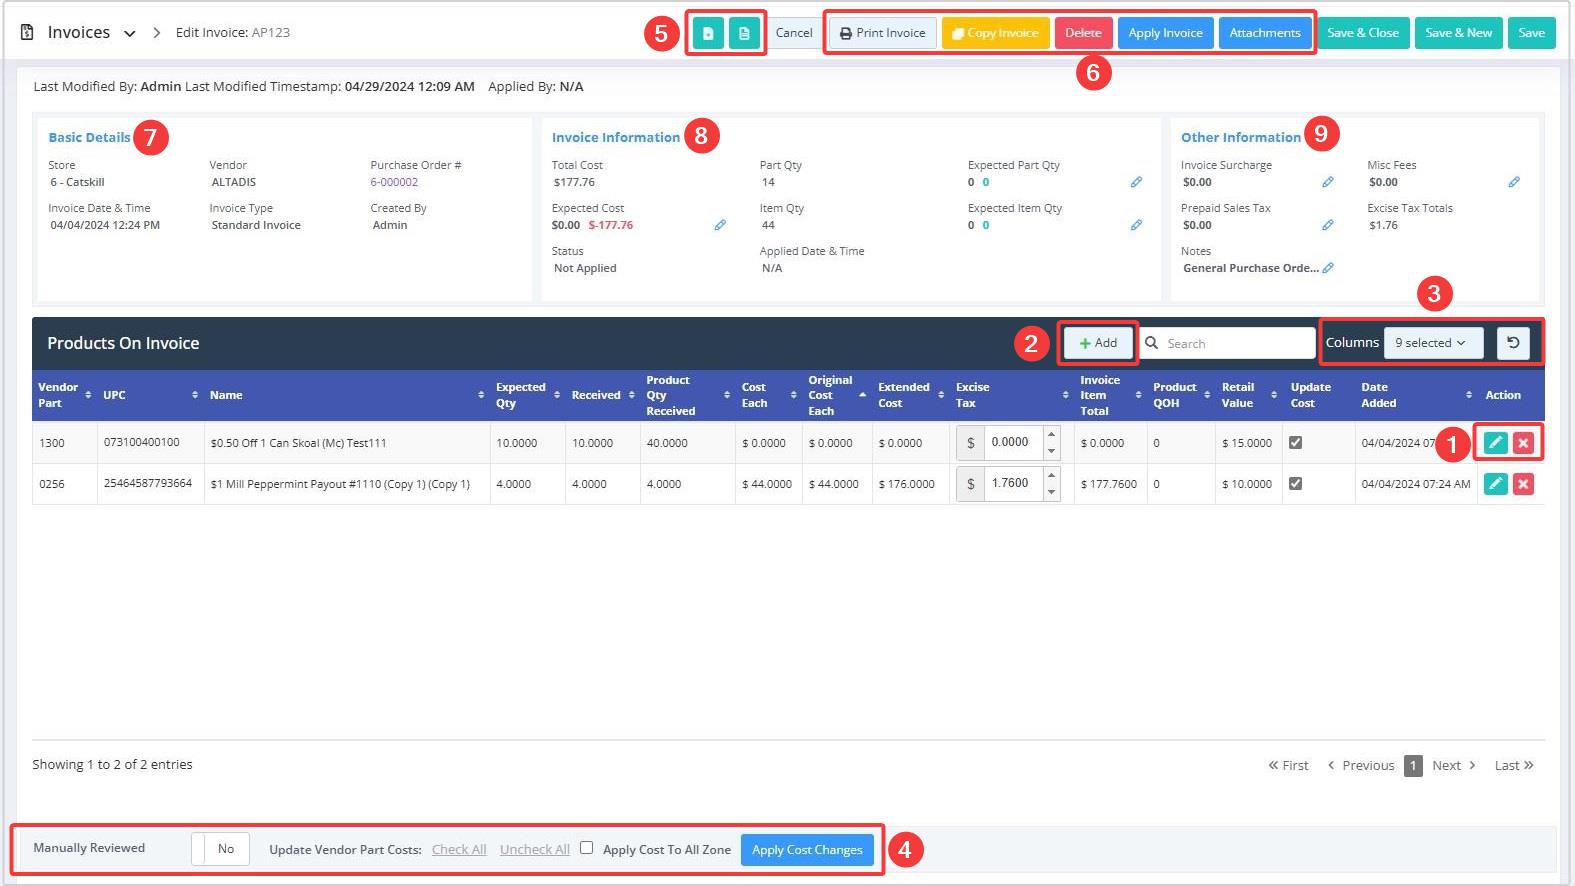Edit Expected Part Qty with pencil icon

click(1136, 182)
